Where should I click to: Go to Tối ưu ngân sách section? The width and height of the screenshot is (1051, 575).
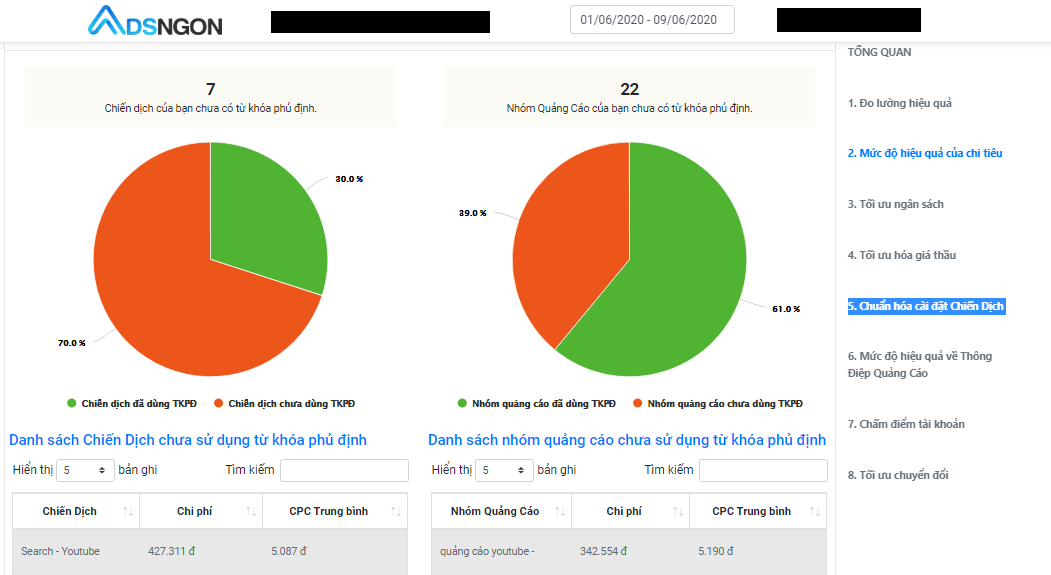(x=895, y=204)
